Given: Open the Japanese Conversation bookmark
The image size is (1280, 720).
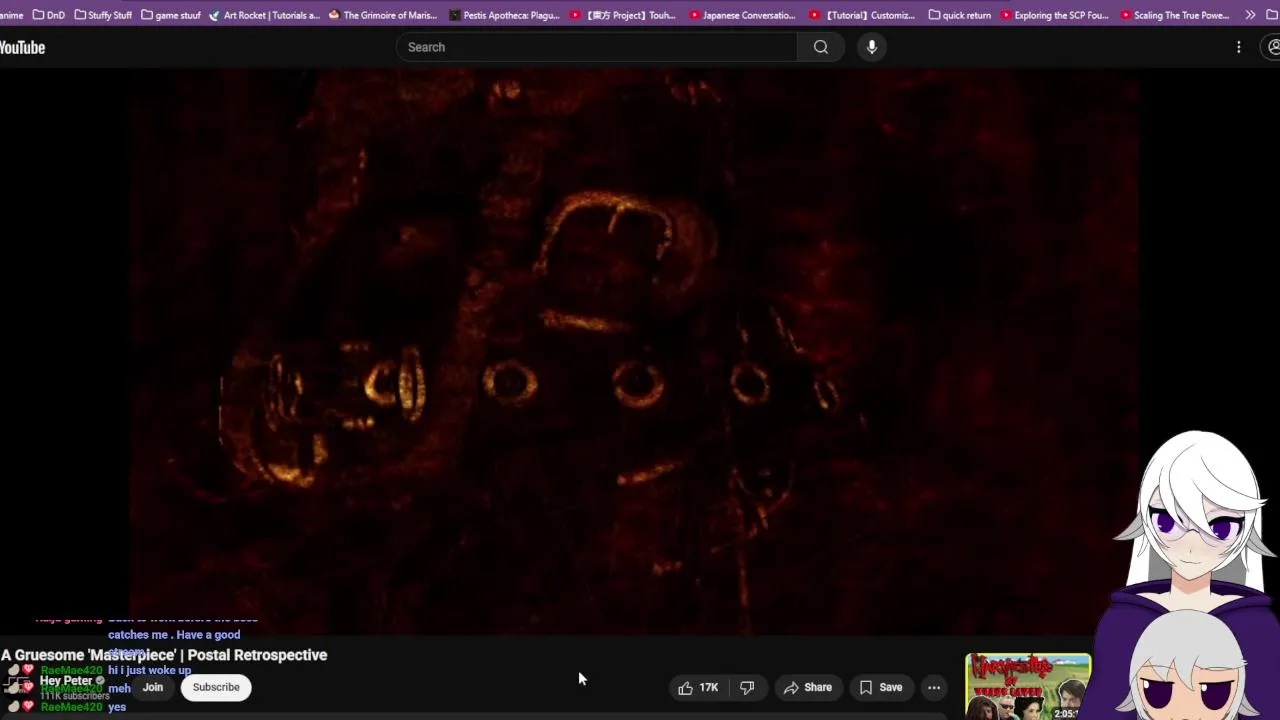Looking at the screenshot, I should [741, 15].
